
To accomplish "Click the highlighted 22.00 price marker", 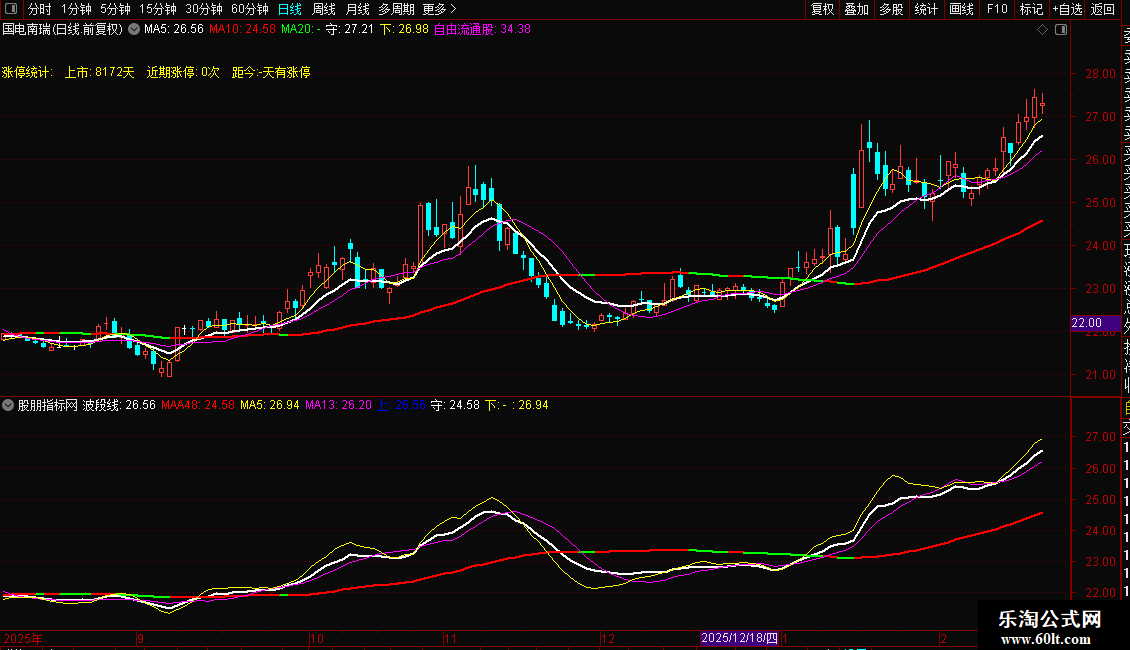I will 1095,323.
